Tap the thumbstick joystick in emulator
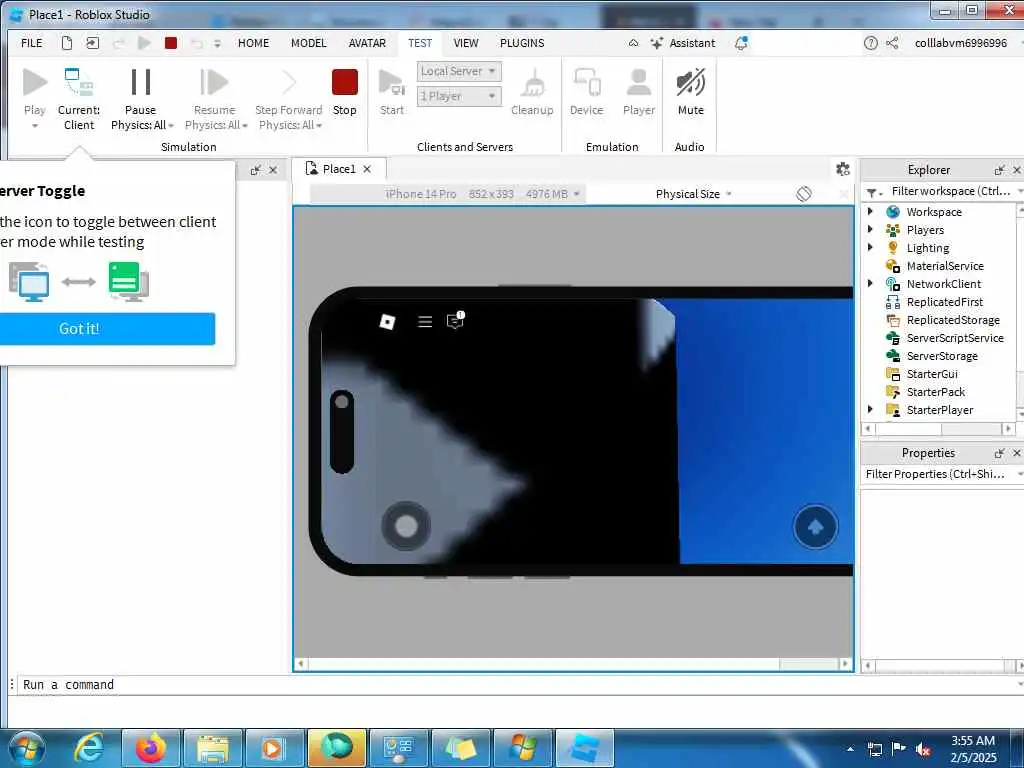1024x768 pixels. (x=406, y=525)
